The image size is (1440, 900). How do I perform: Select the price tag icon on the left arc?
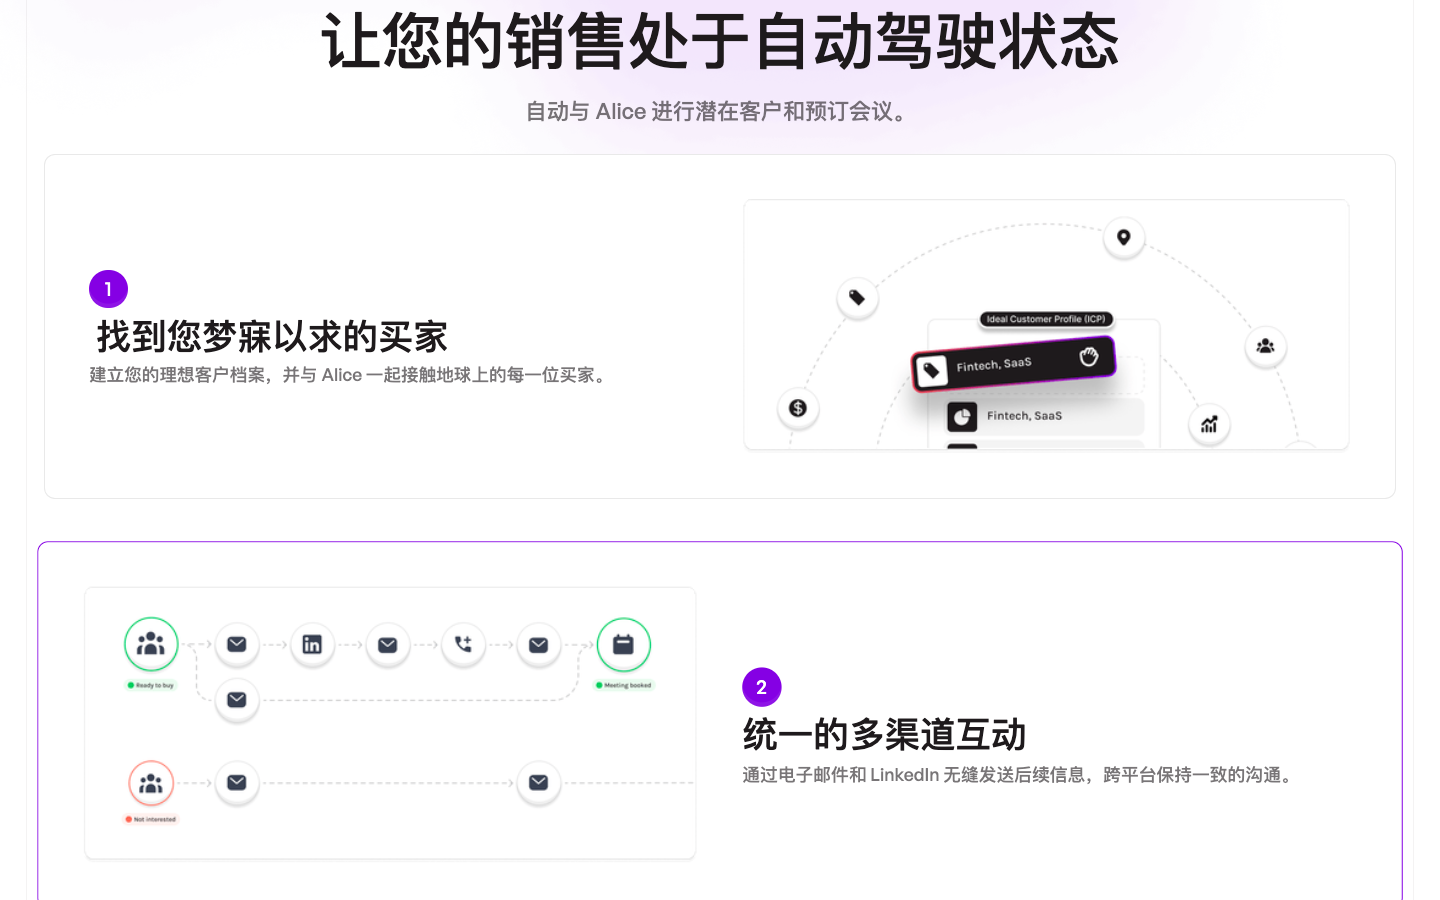coord(857,298)
